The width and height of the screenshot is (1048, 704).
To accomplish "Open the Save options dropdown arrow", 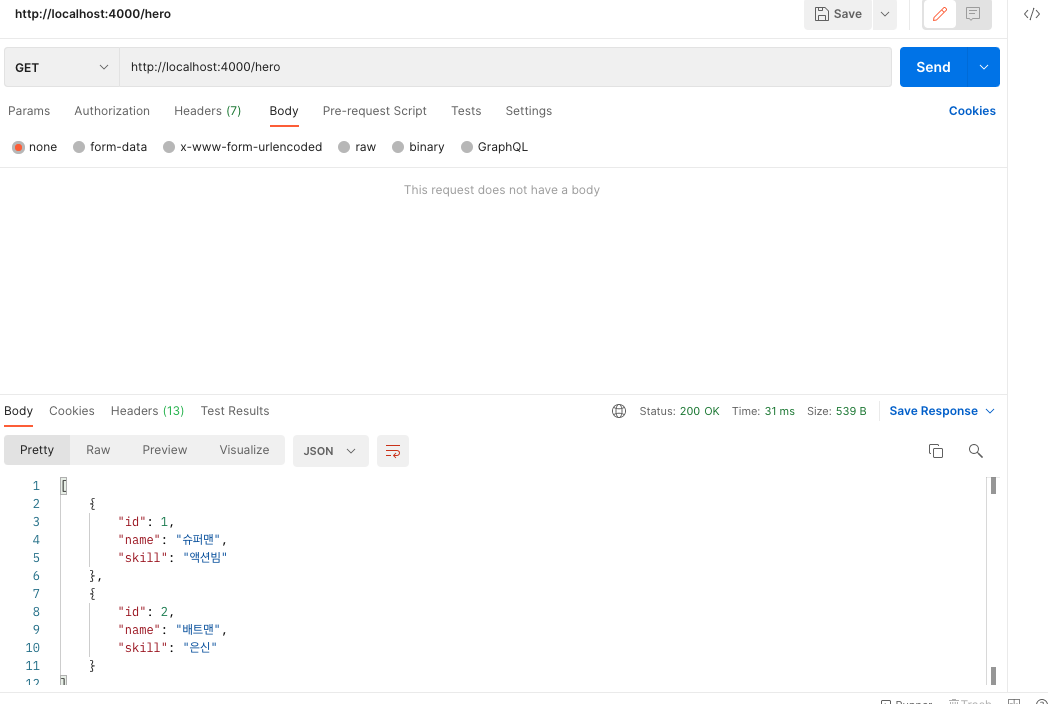I will (885, 14).
